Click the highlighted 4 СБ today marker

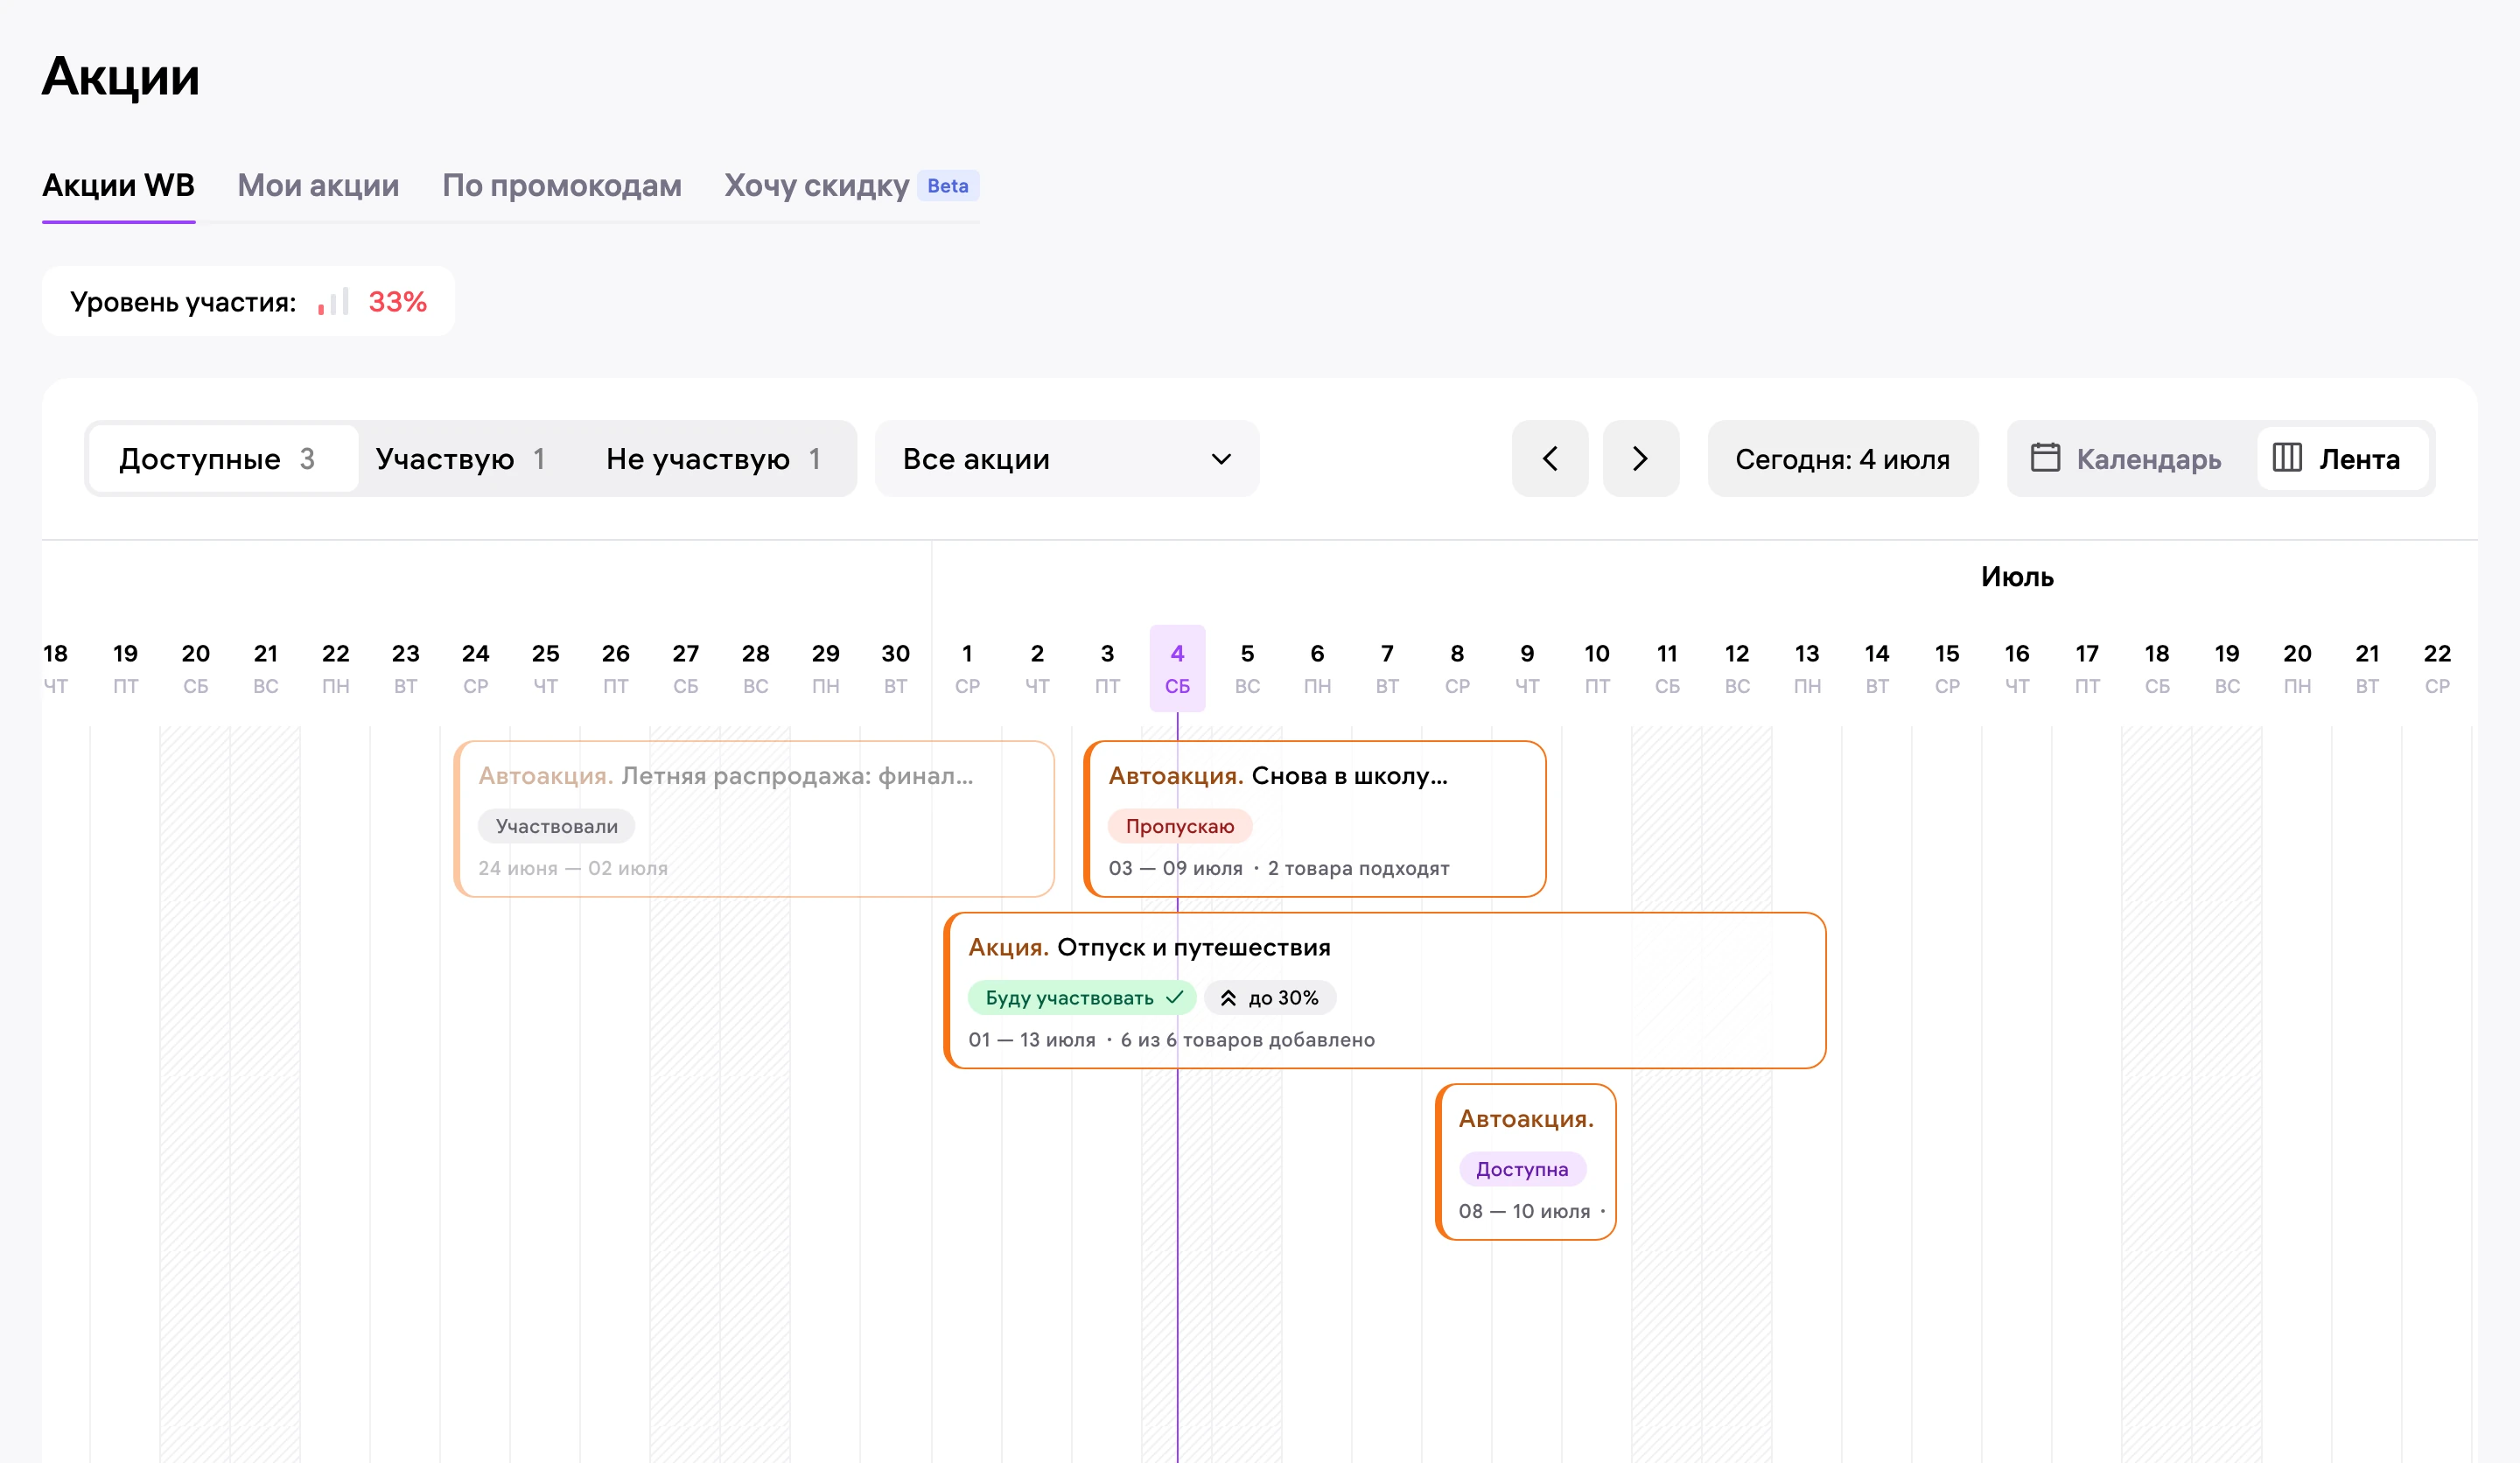pos(1177,668)
